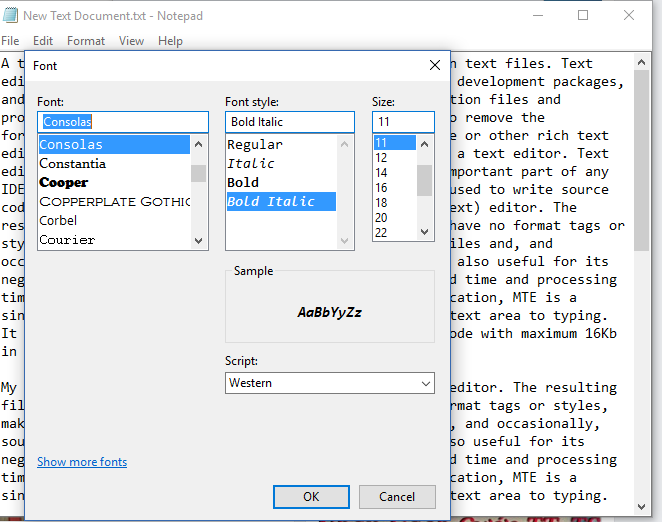Click the Size input field

coord(403,122)
